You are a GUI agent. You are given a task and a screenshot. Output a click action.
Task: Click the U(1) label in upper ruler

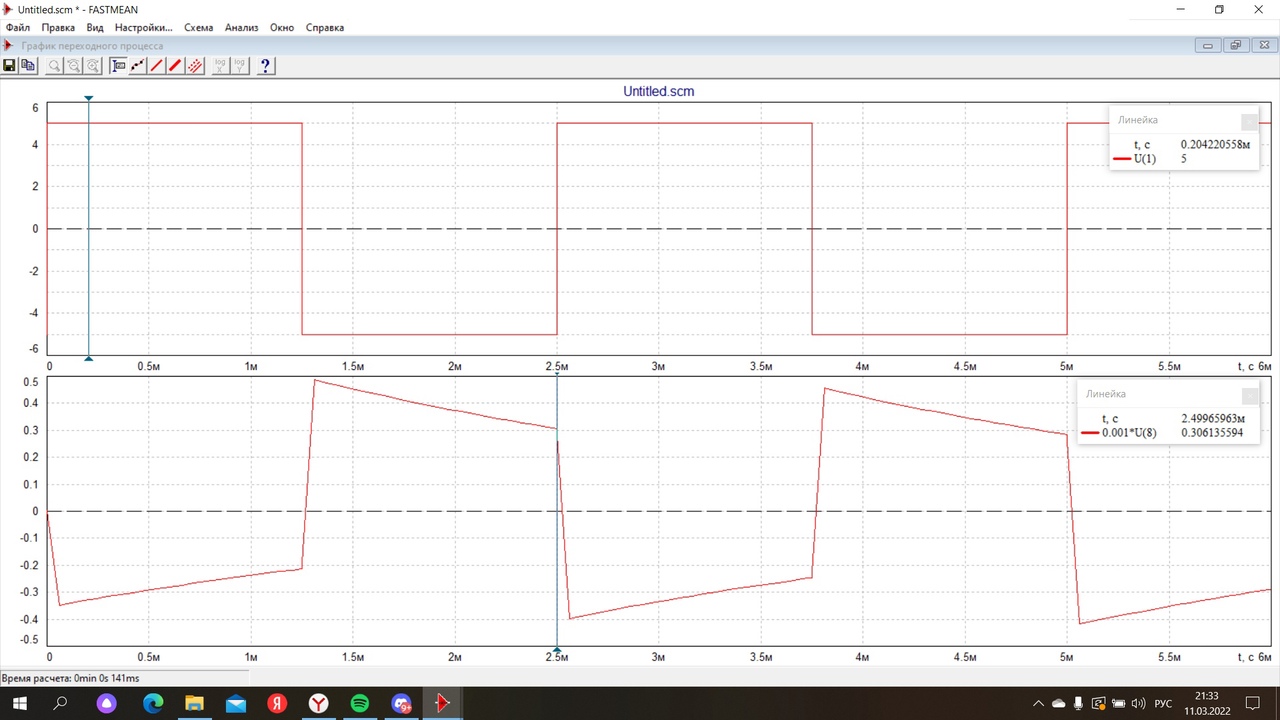coord(1145,159)
